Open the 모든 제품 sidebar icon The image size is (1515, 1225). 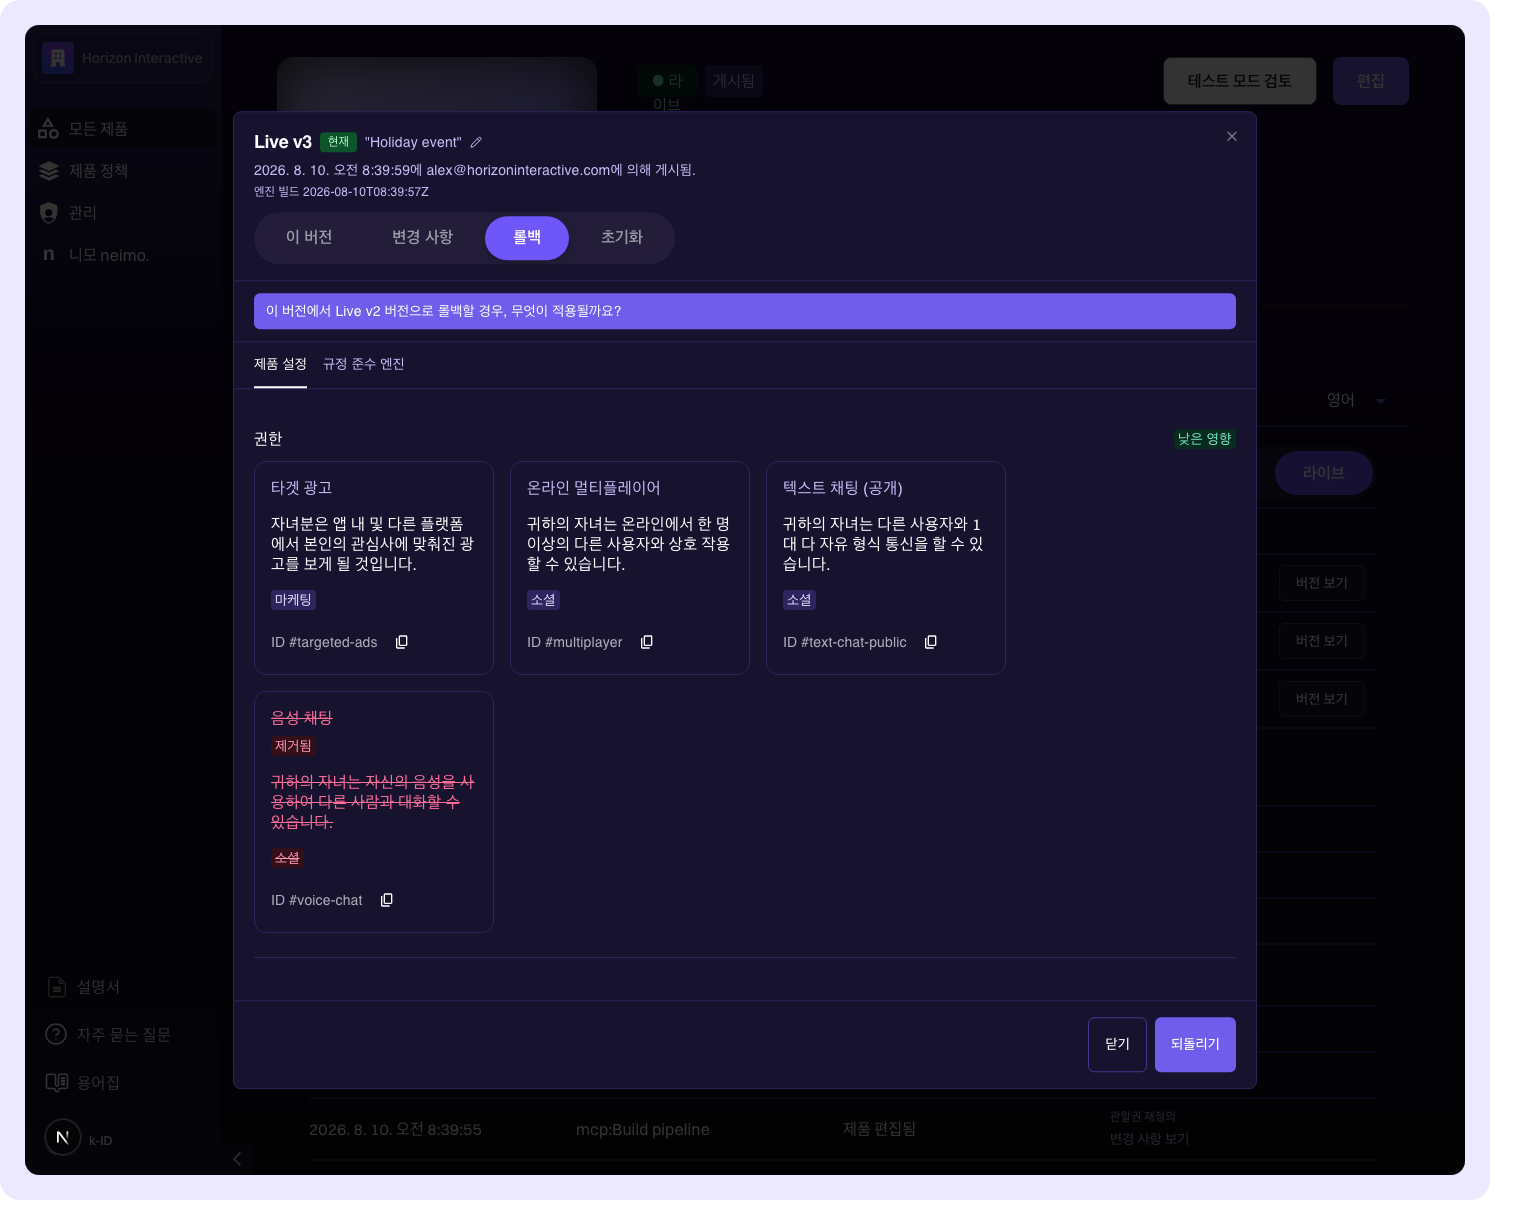coord(48,128)
